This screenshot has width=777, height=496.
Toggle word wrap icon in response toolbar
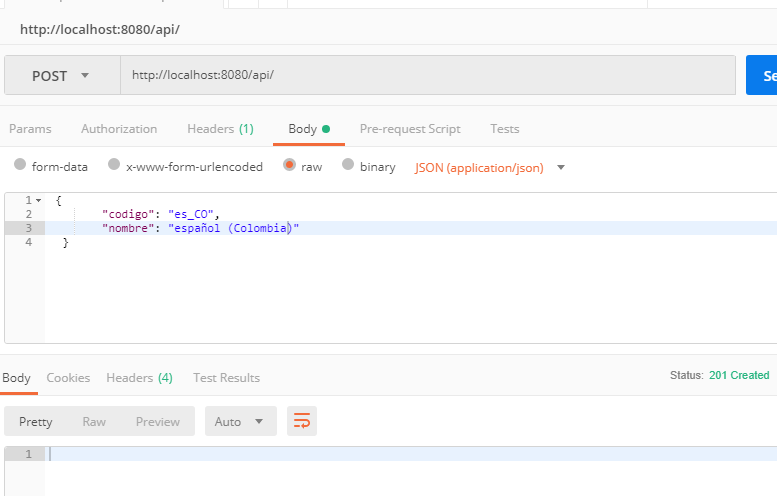tap(302, 421)
